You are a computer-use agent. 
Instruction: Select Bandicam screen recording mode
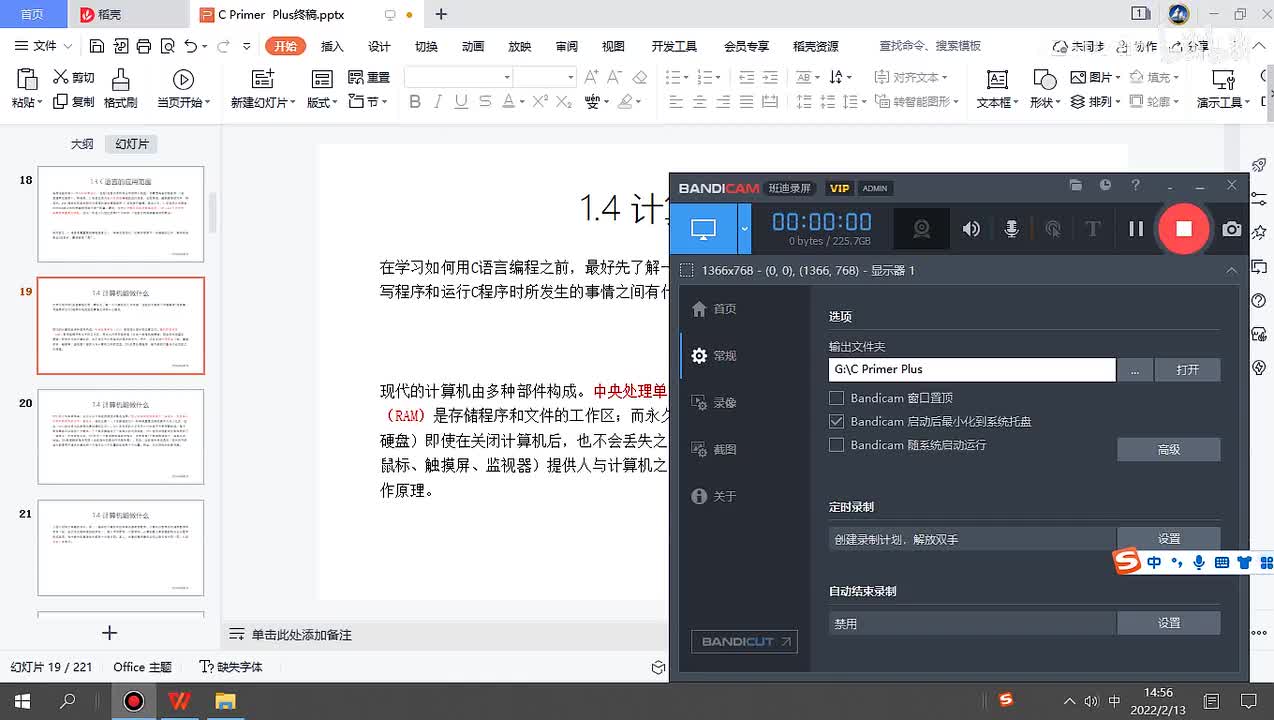(703, 229)
